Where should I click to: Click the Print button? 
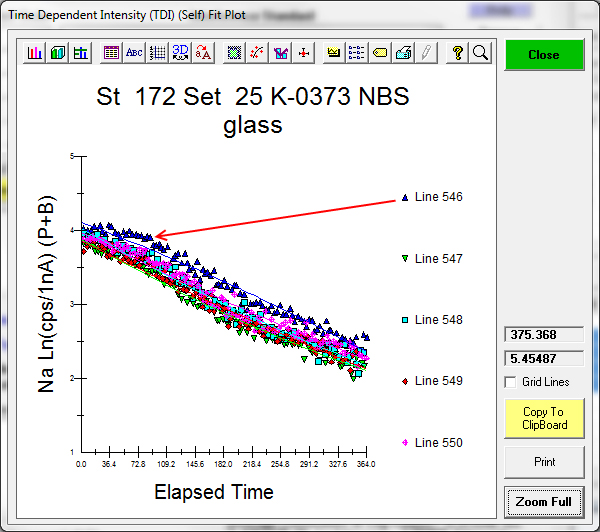(543, 462)
